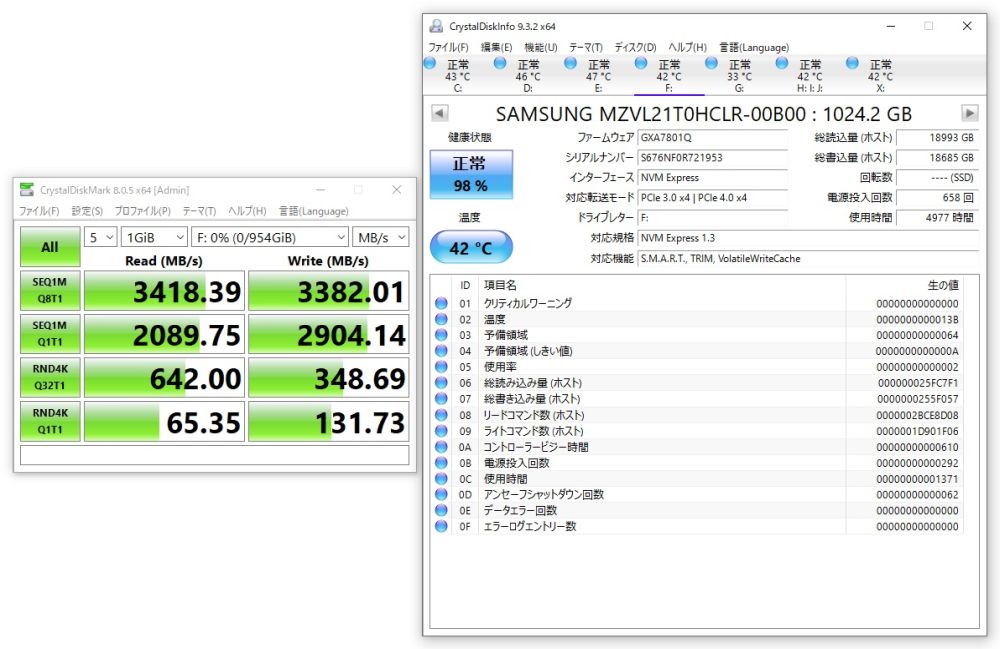This screenshot has height=649, width=1000.
Task: Click the power-on hours value 4977 時間
Action: [x=936, y=217]
